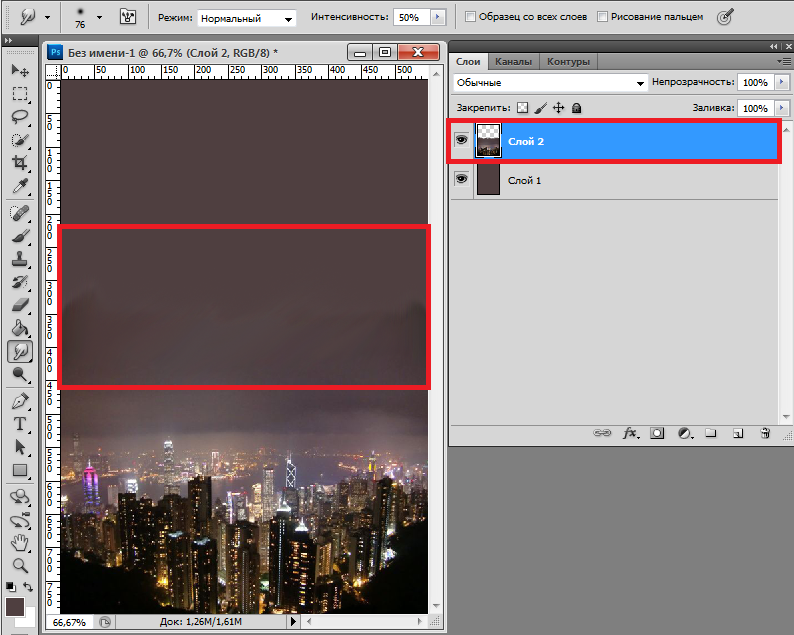The width and height of the screenshot is (794, 635).
Task: Delete layer using the trash icon
Action: coord(765,434)
